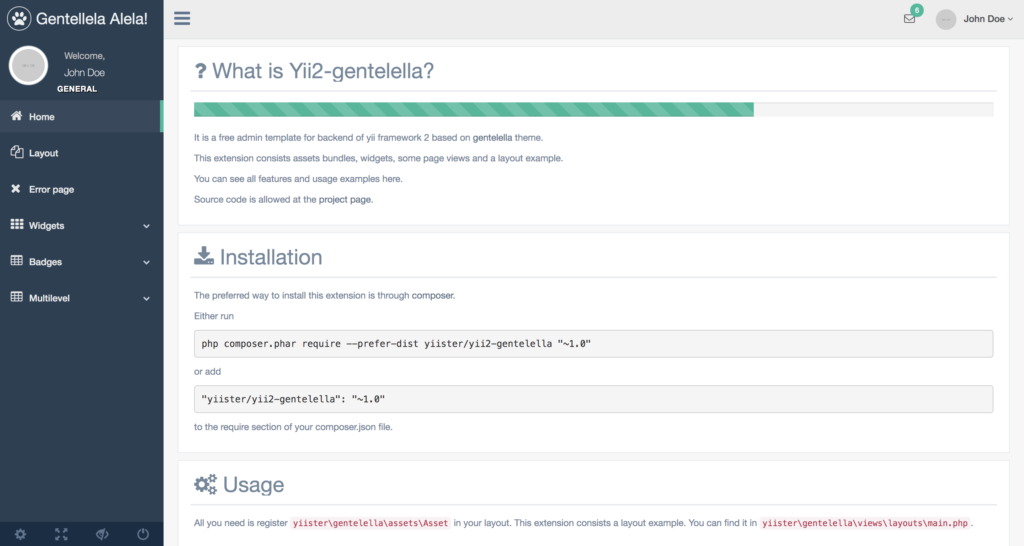
Task: Open settings gear in sidebar footer
Action: tap(20, 534)
